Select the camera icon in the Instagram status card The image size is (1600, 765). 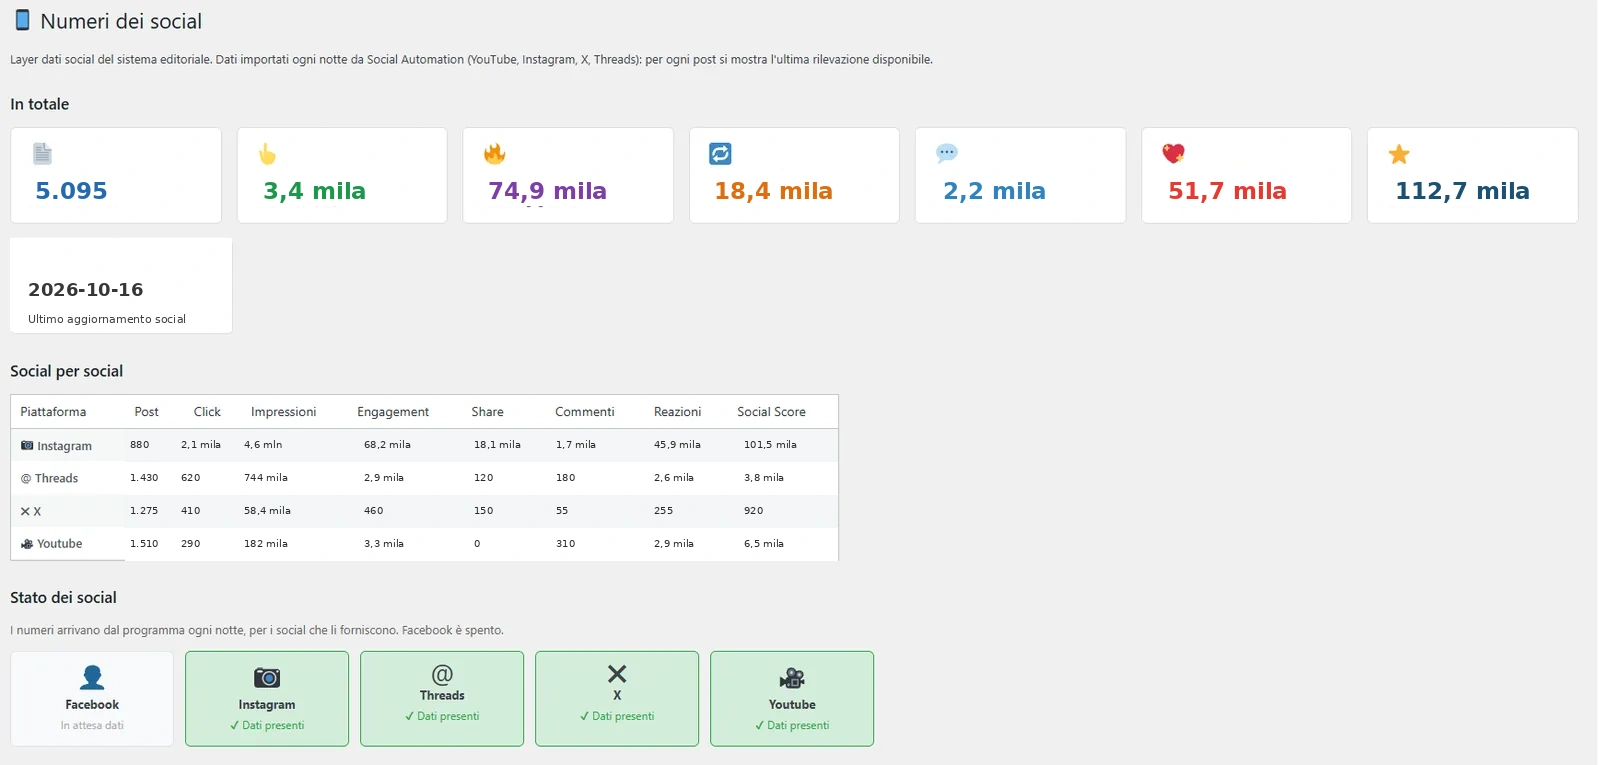click(x=267, y=678)
